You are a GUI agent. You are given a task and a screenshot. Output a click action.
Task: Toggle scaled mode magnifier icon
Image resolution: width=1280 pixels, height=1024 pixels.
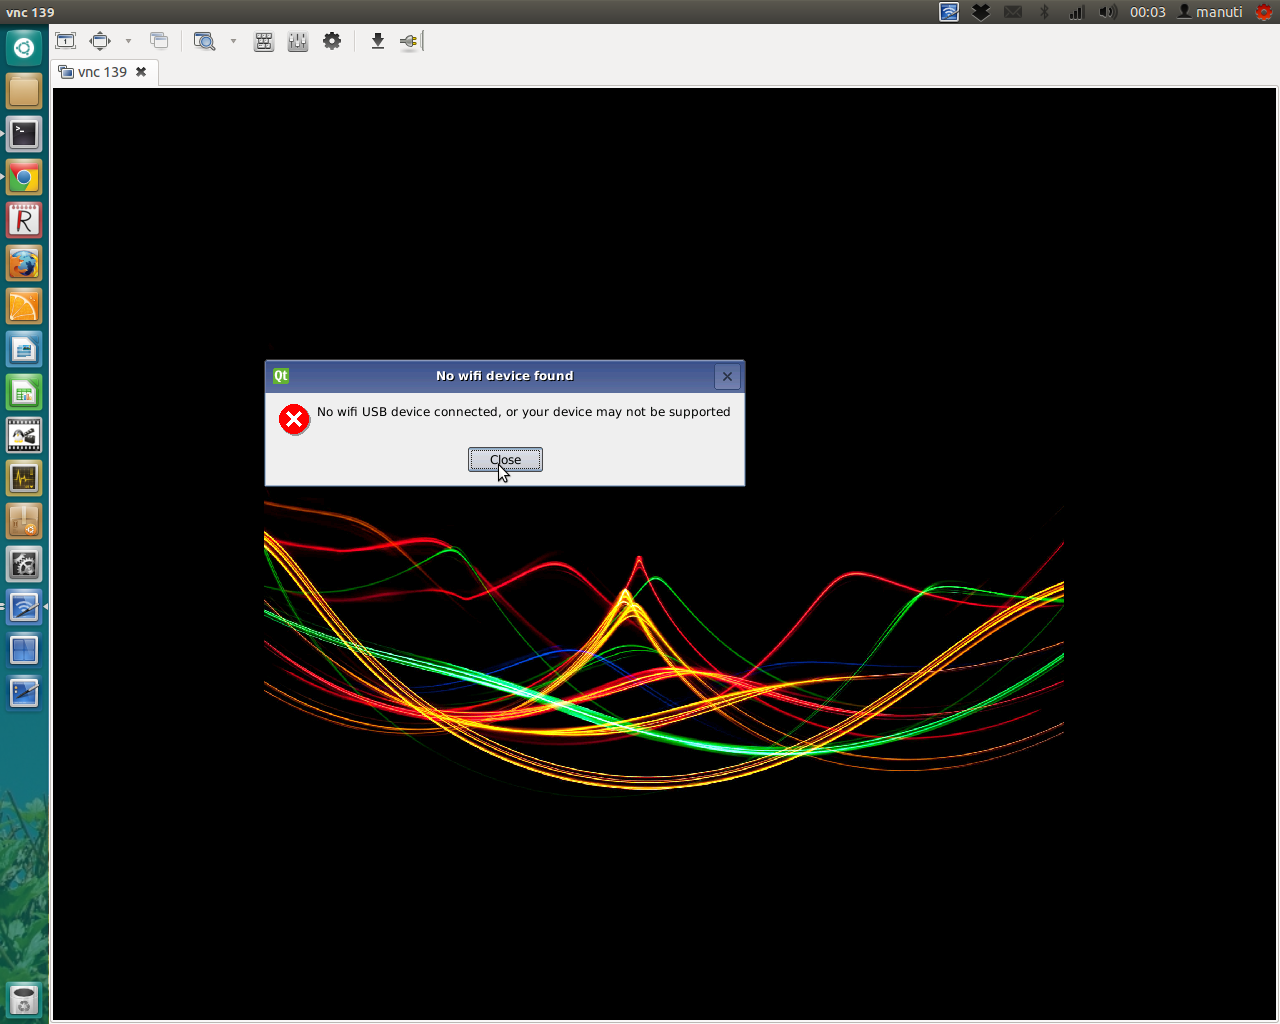[x=204, y=41]
